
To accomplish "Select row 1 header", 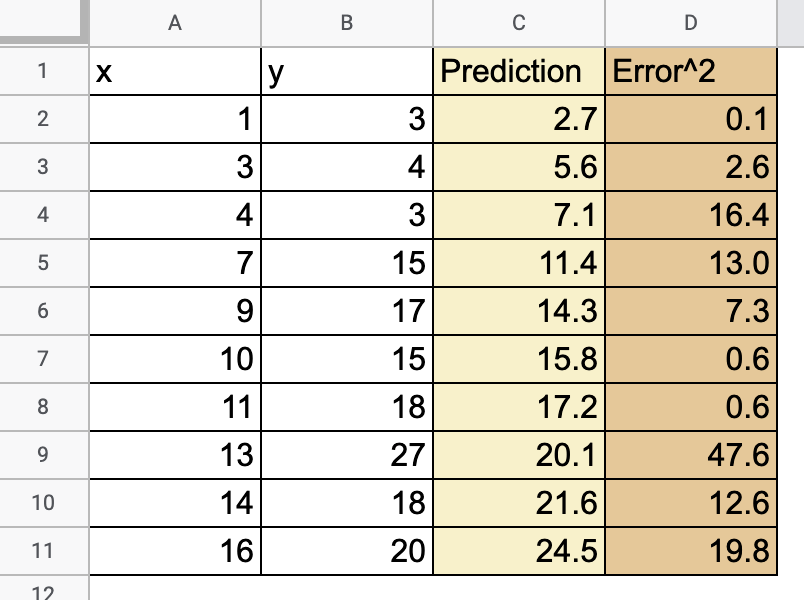I will (x=45, y=71).
